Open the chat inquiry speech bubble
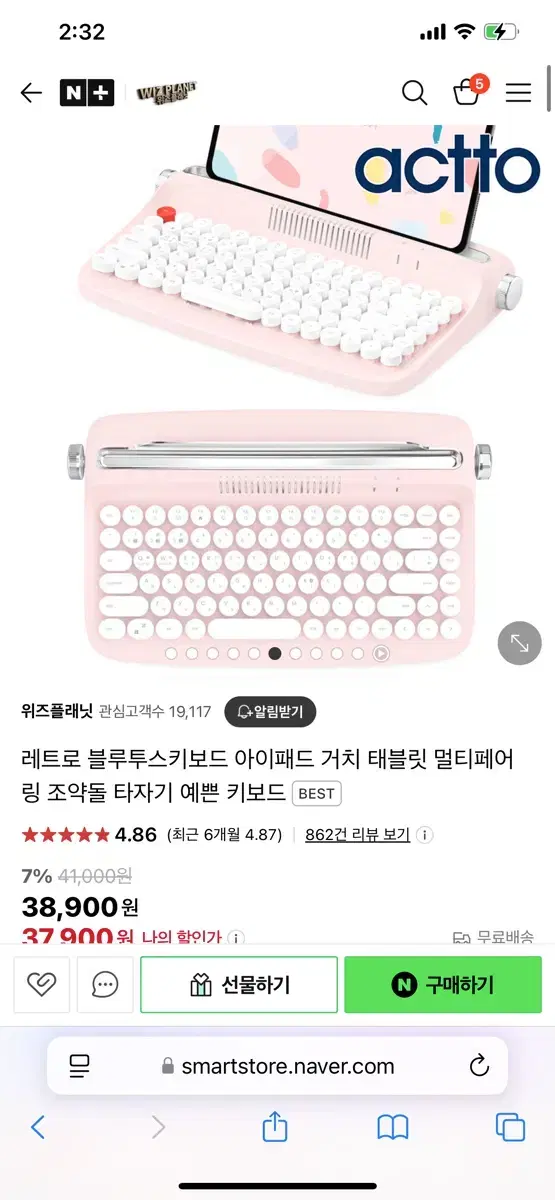The width and height of the screenshot is (555, 1200). click(105, 985)
